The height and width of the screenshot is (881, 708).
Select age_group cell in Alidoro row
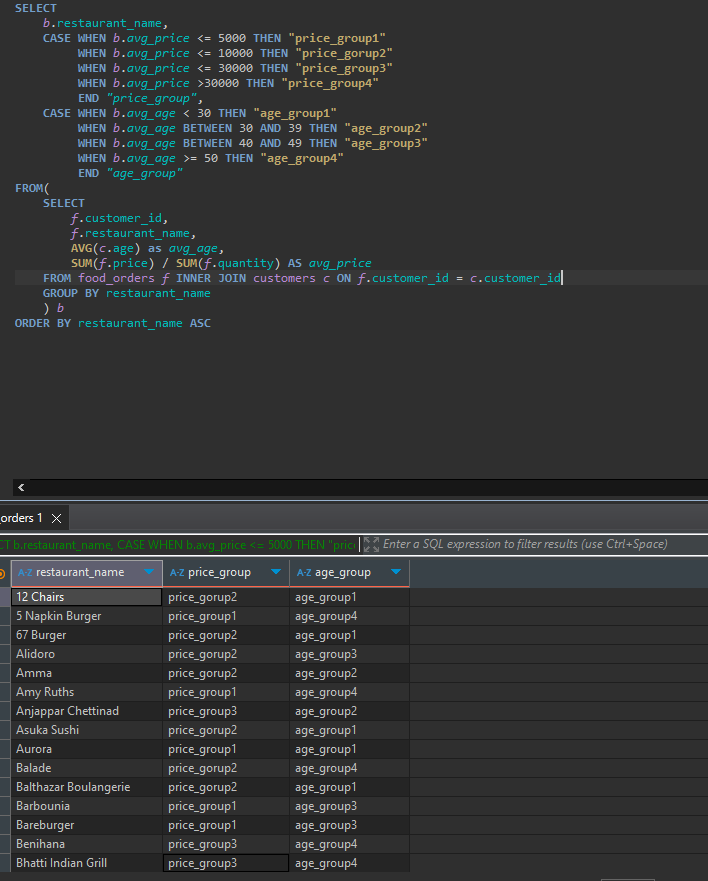350,654
